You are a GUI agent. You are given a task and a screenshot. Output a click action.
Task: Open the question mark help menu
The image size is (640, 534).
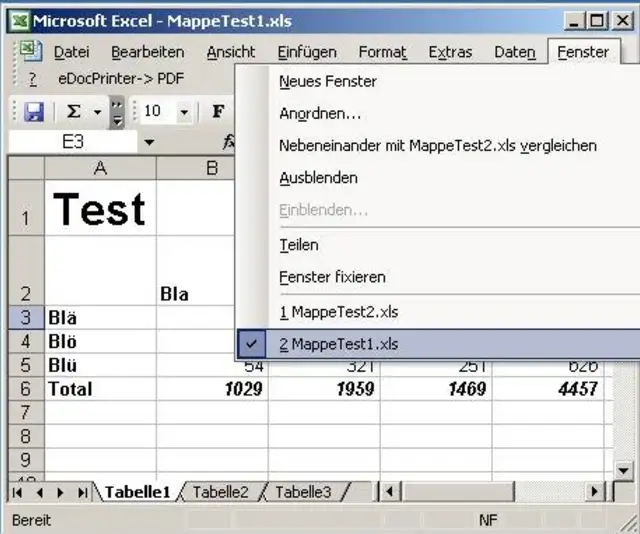point(33,79)
